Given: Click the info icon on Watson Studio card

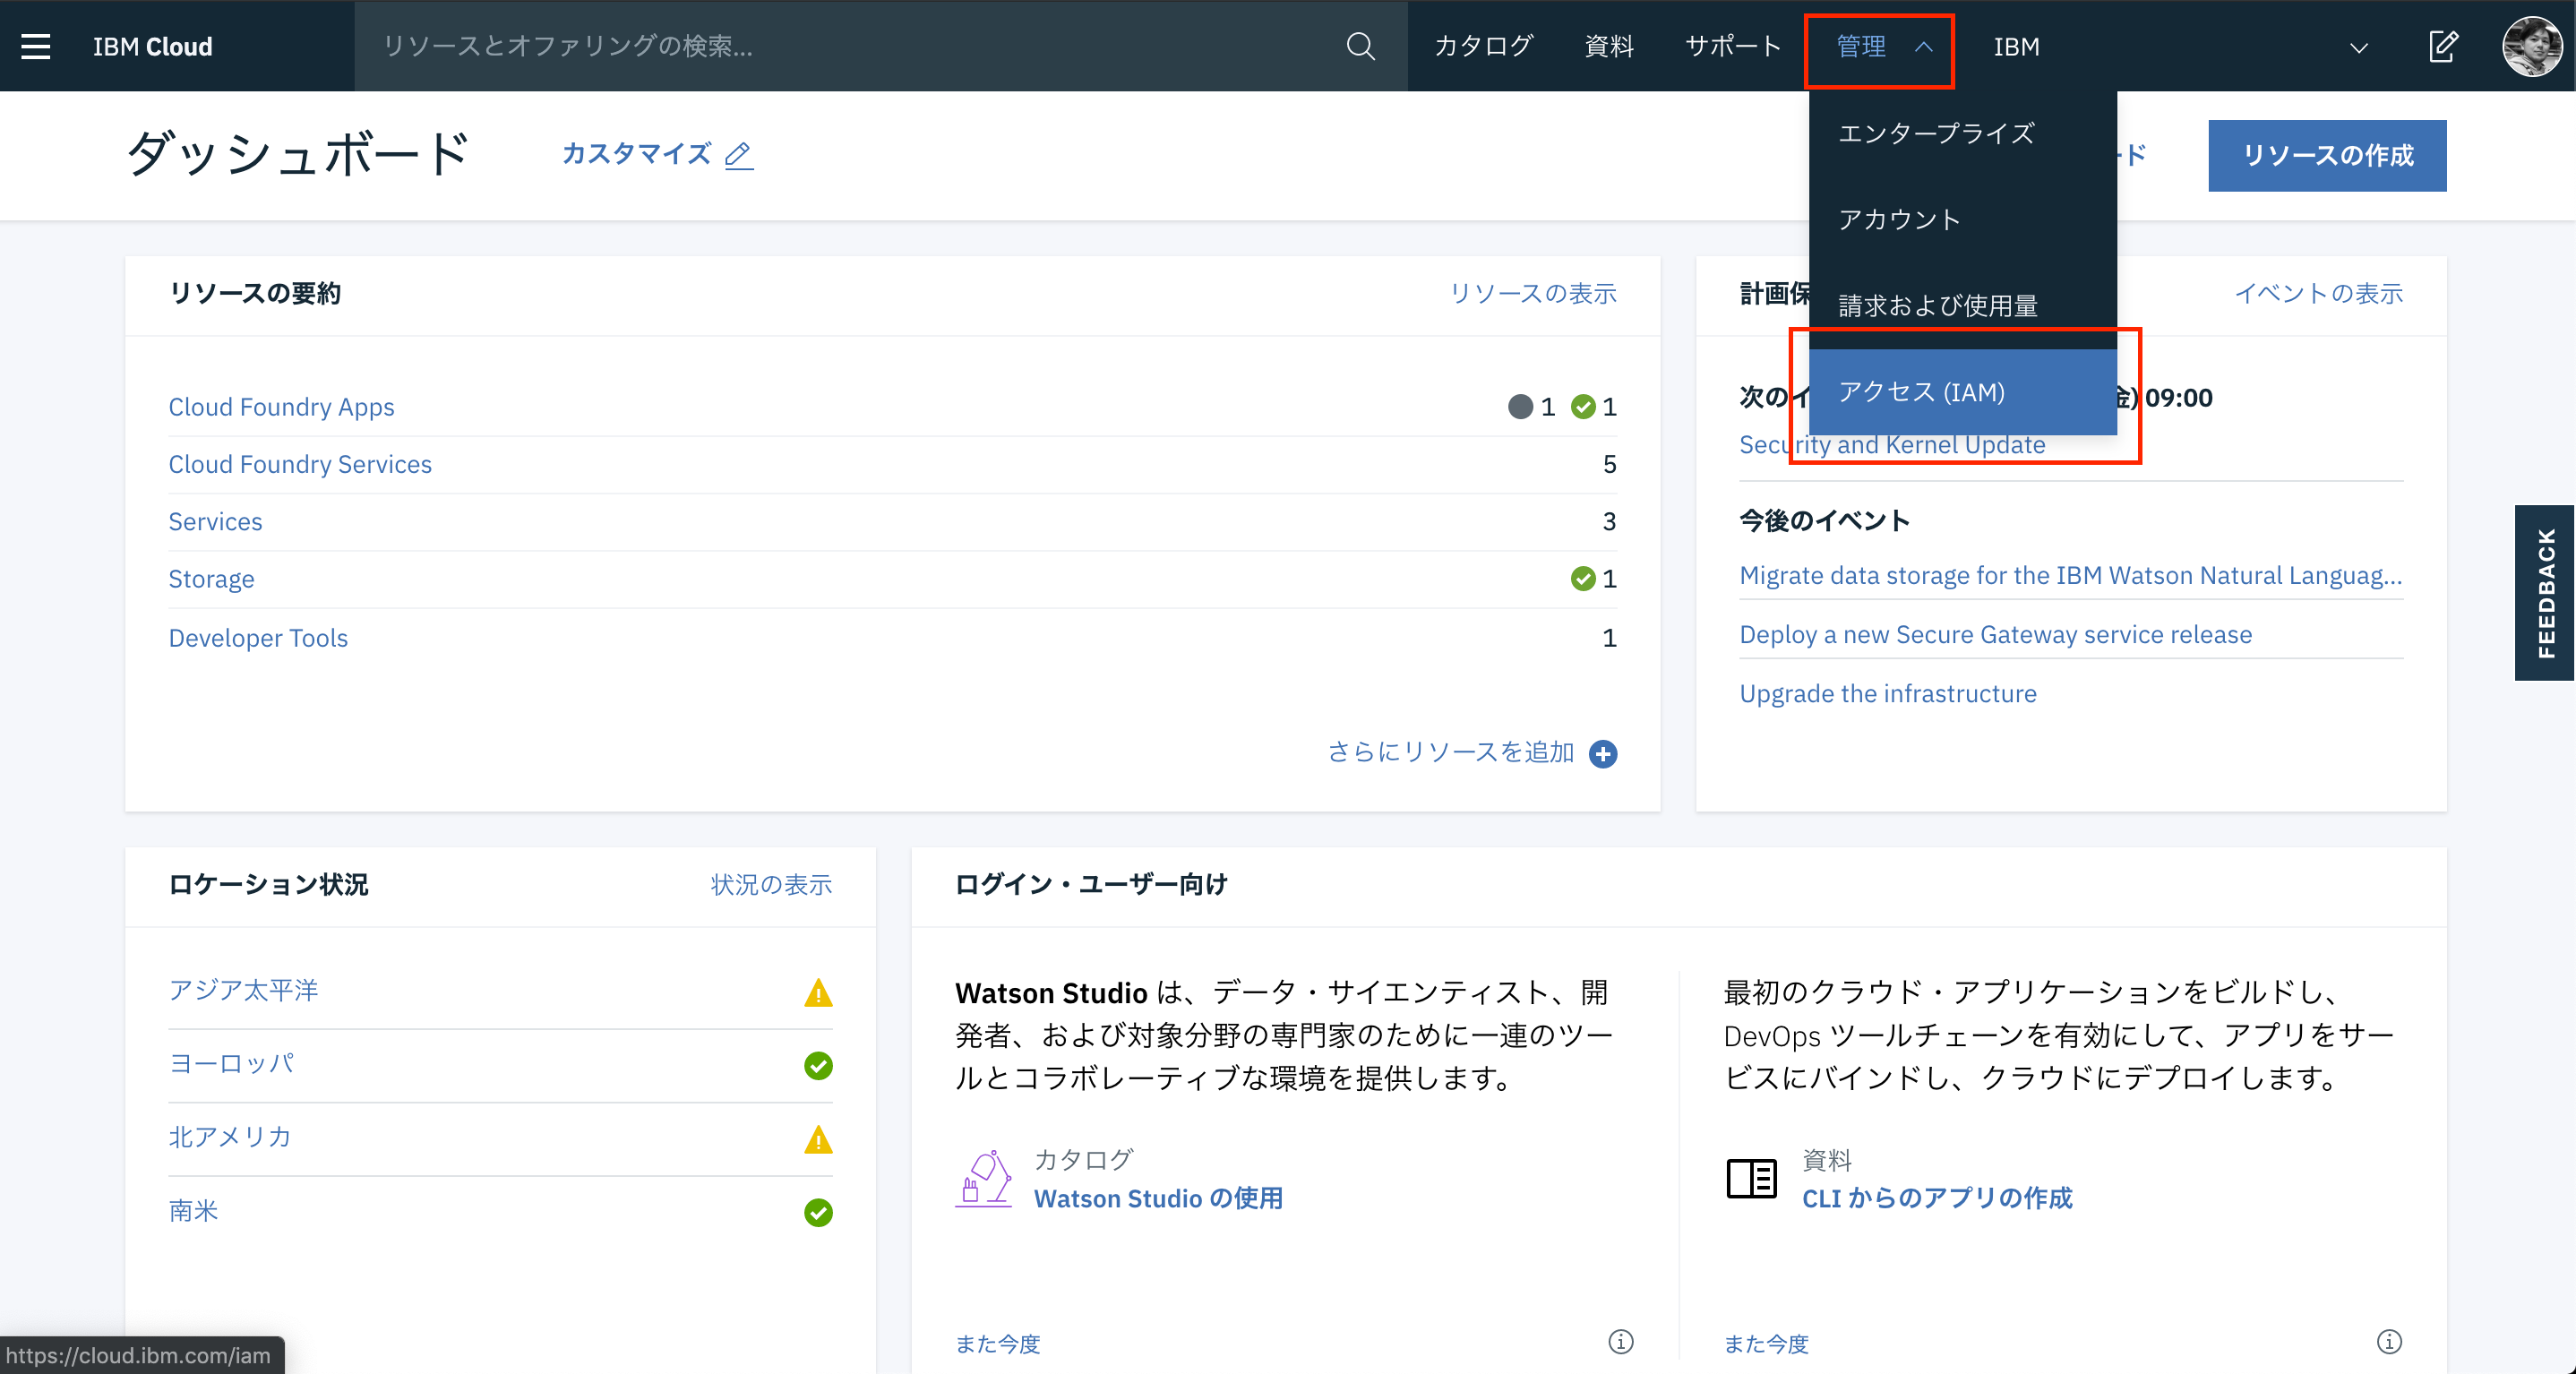Looking at the screenshot, I should pyautogui.click(x=1621, y=1341).
